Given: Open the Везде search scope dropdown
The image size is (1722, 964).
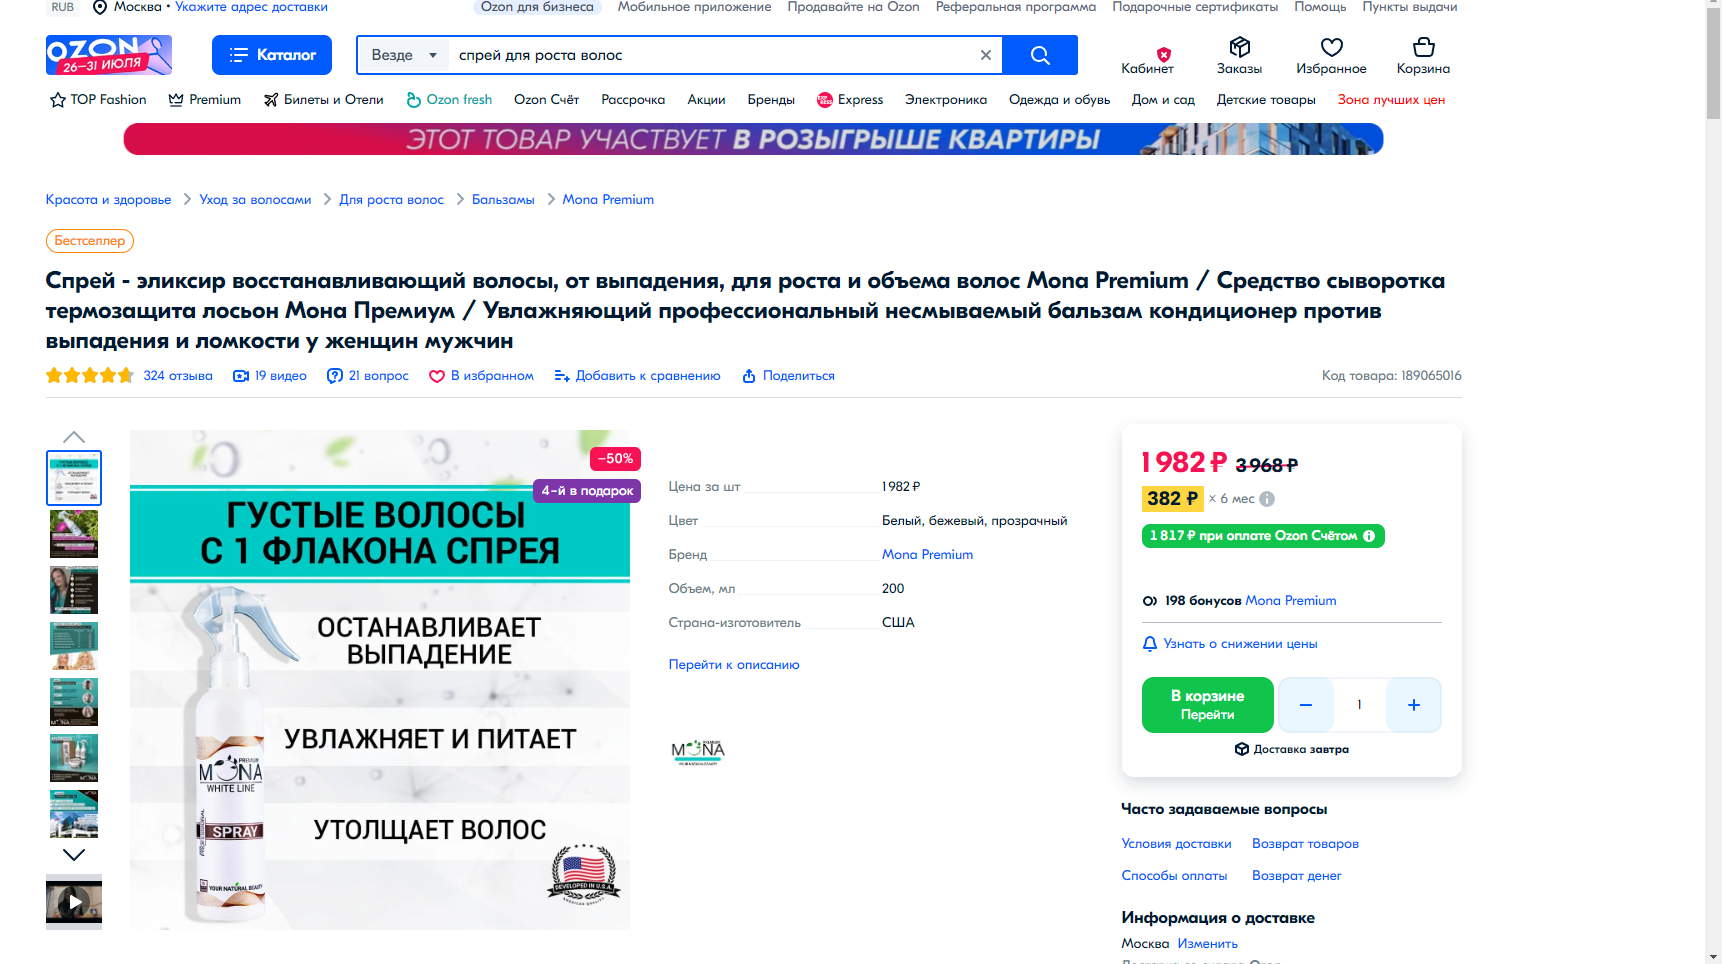Looking at the screenshot, I should click(404, 55).
